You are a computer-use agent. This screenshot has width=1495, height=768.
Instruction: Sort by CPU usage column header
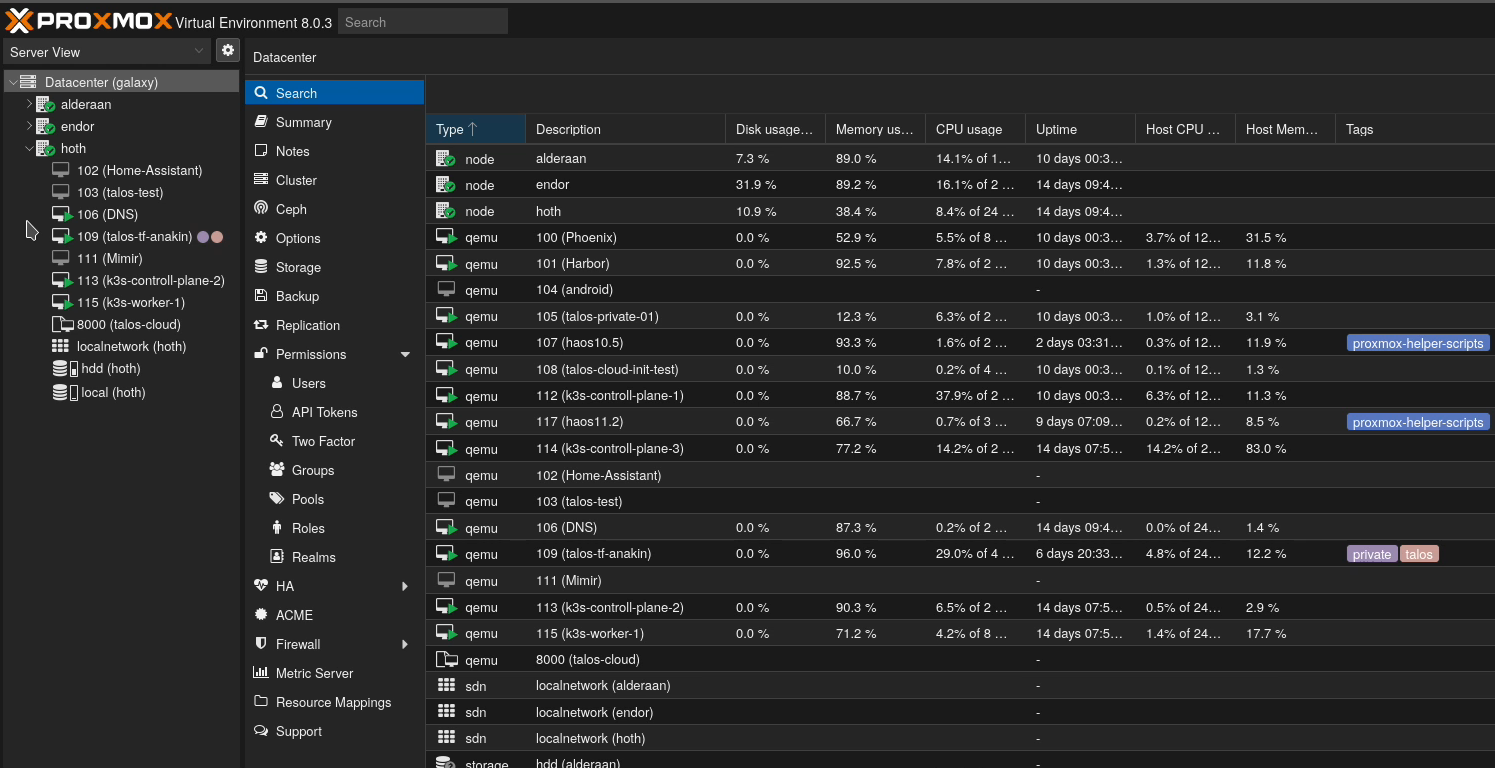coord(975,129)
